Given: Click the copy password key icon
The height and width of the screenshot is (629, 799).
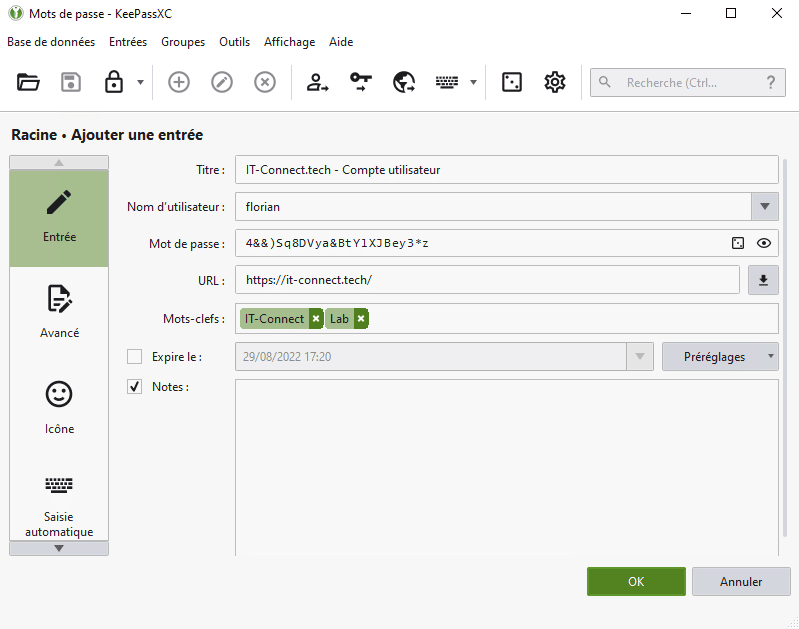Looking at the screenshot, I should pos(361,83).
